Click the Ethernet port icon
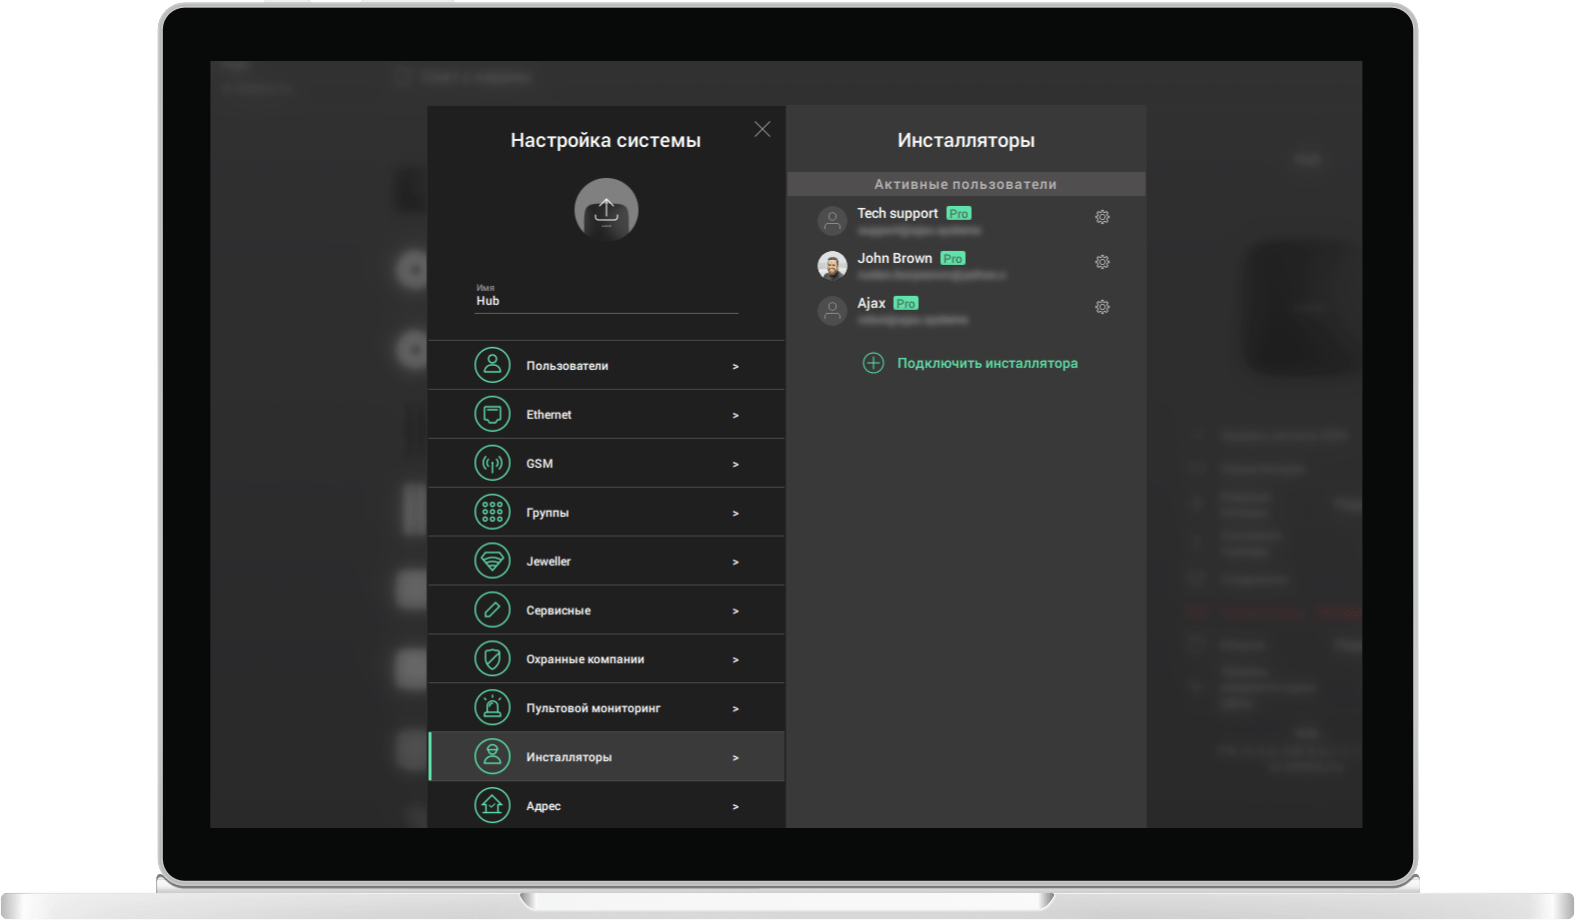This screenshot has width=1575, height=921. coord(492,415)
